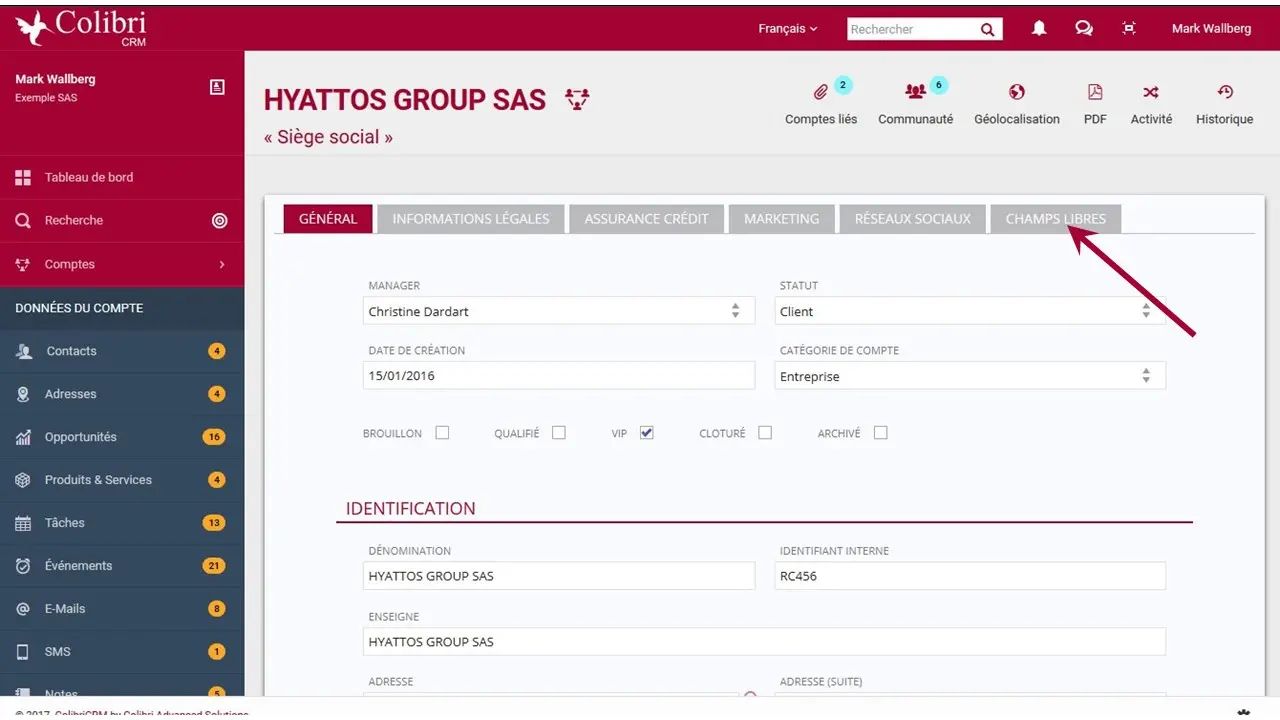Check the Brouillon checkbox

pyautogui.click(x=442, y=433)
